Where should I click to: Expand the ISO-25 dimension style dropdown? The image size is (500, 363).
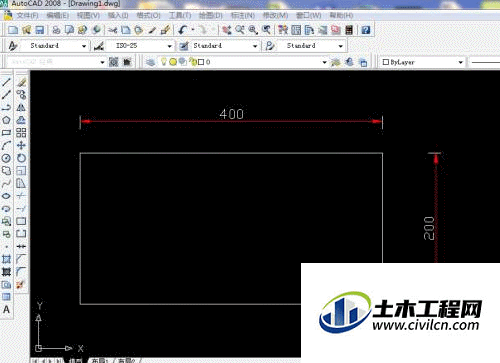(170, 46)
